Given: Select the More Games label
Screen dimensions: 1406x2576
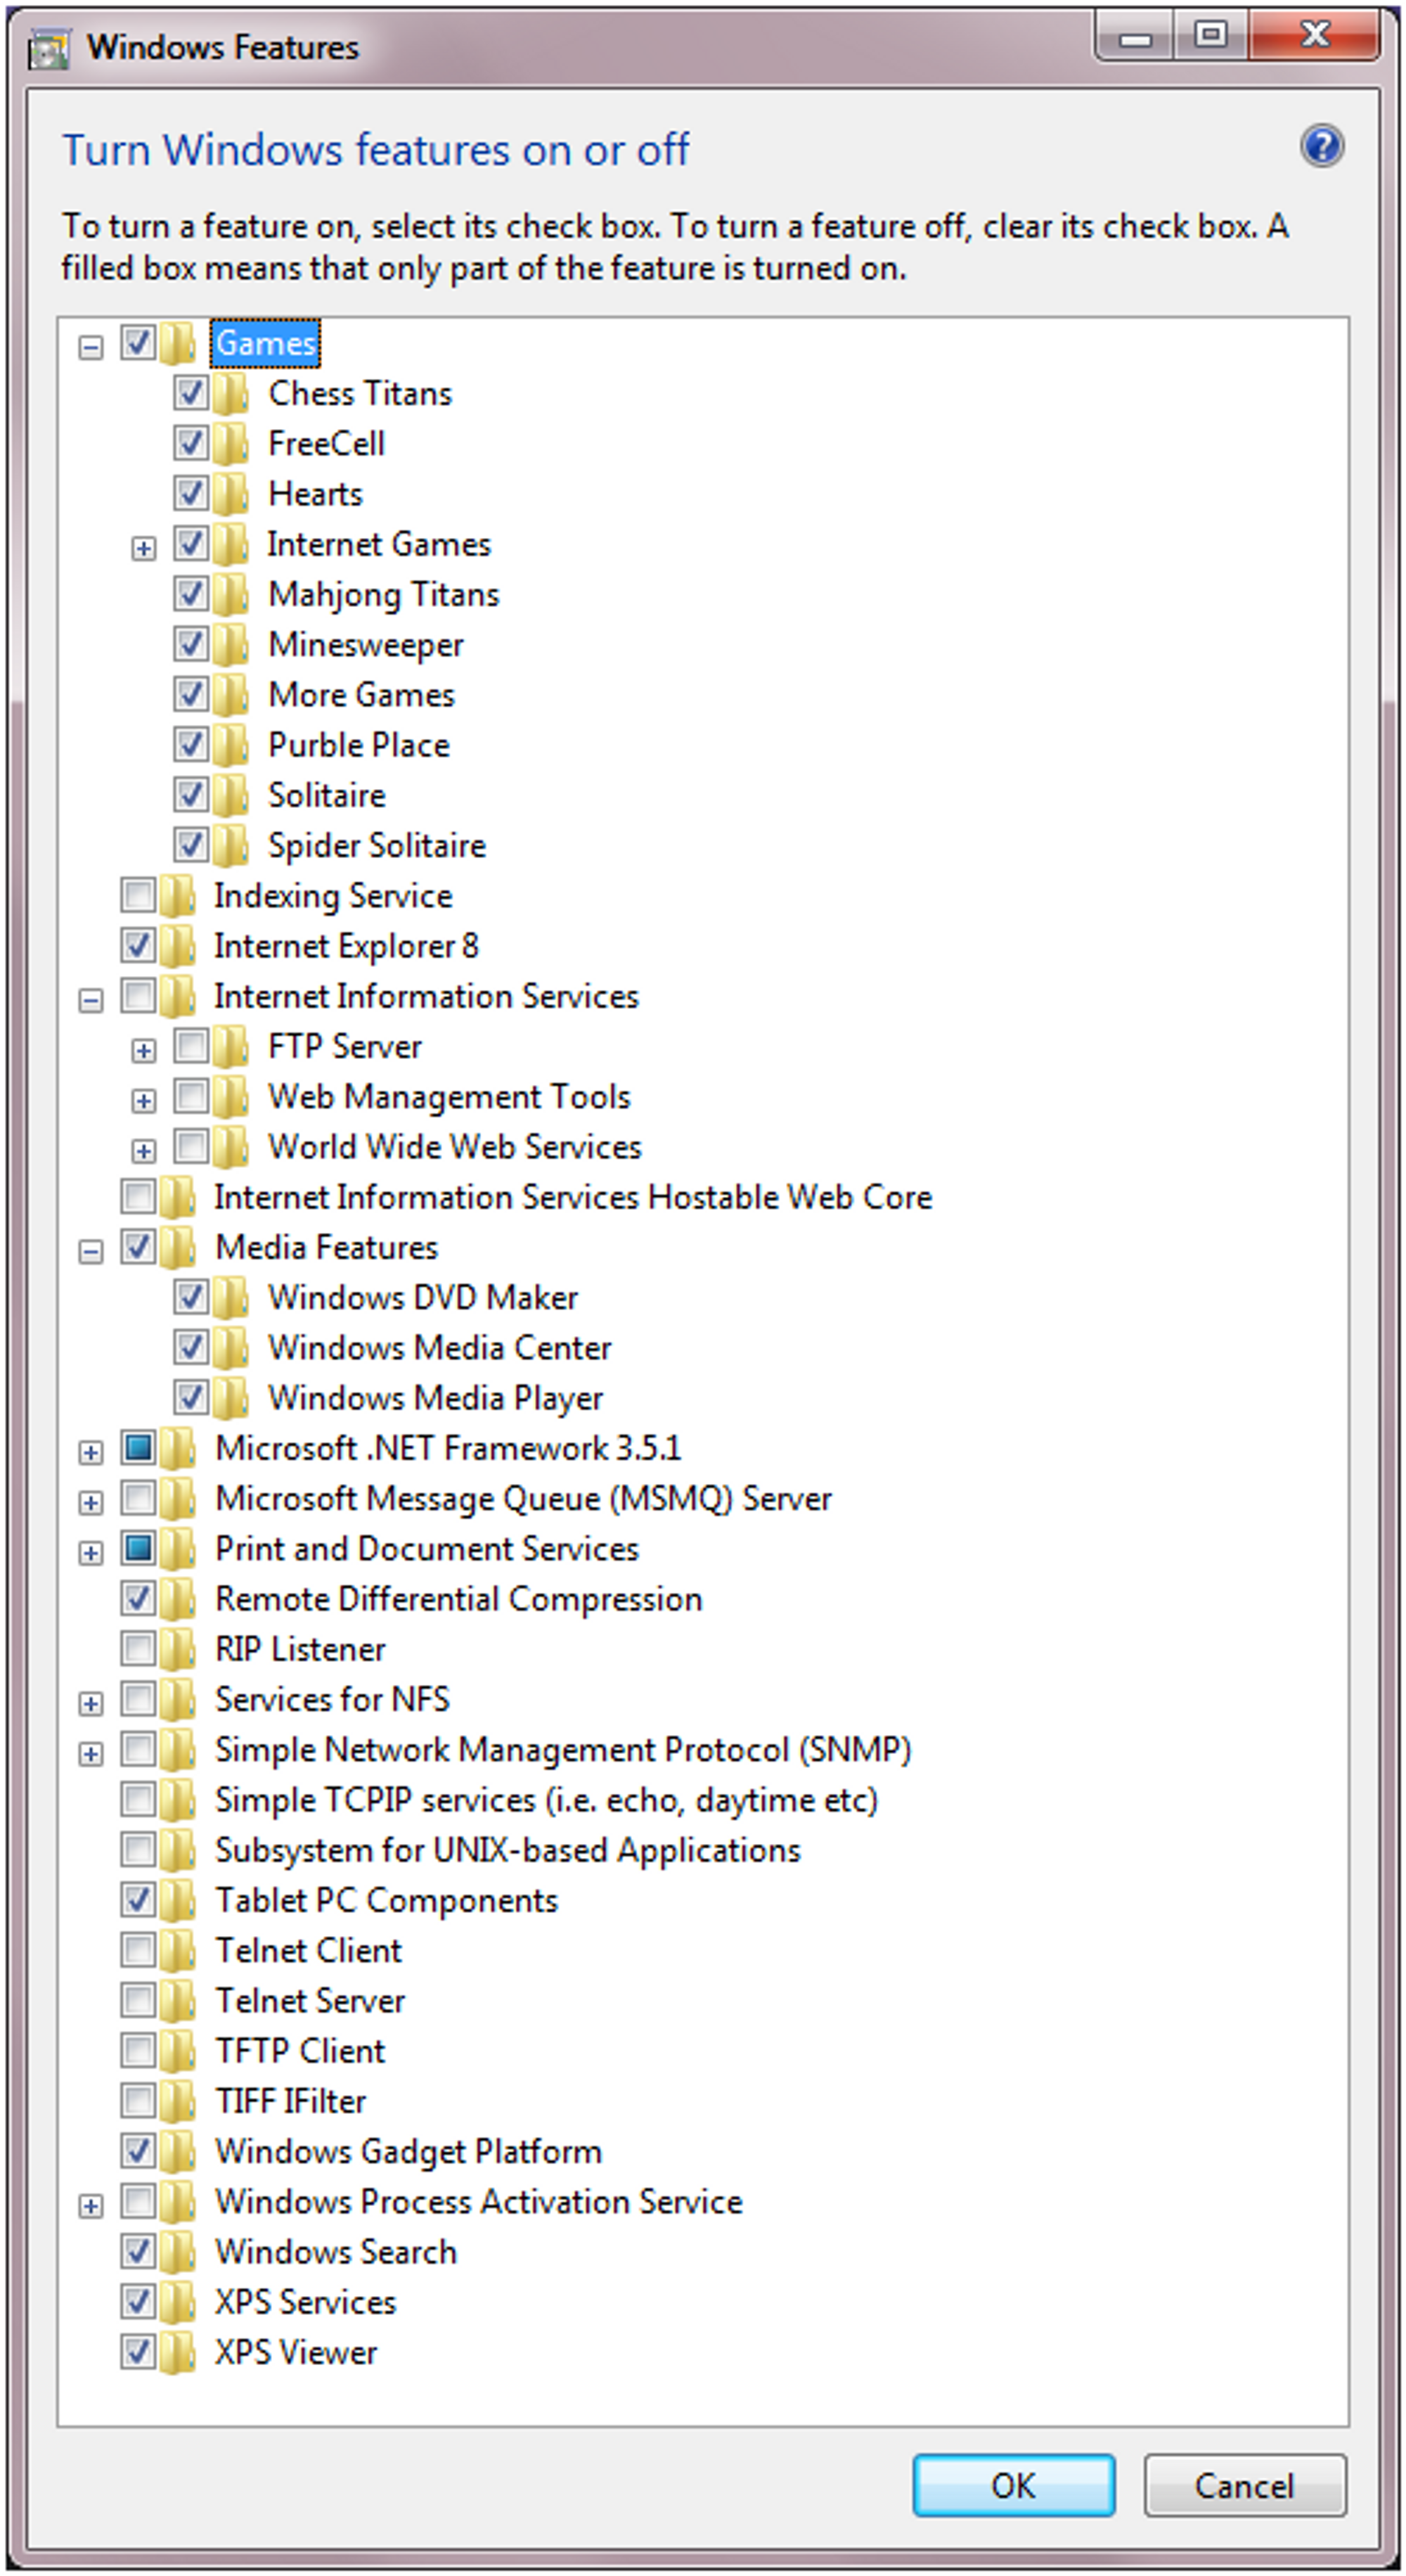Looking at the screenshot, I should point(361,695).
